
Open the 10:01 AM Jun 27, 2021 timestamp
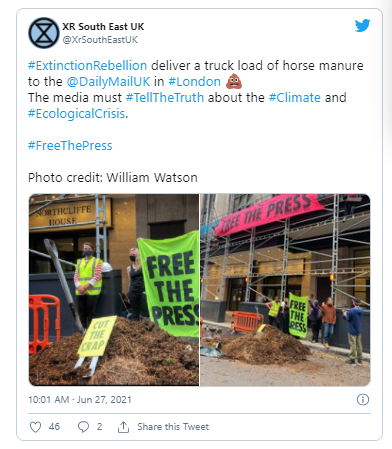click(x=80, y=399)
